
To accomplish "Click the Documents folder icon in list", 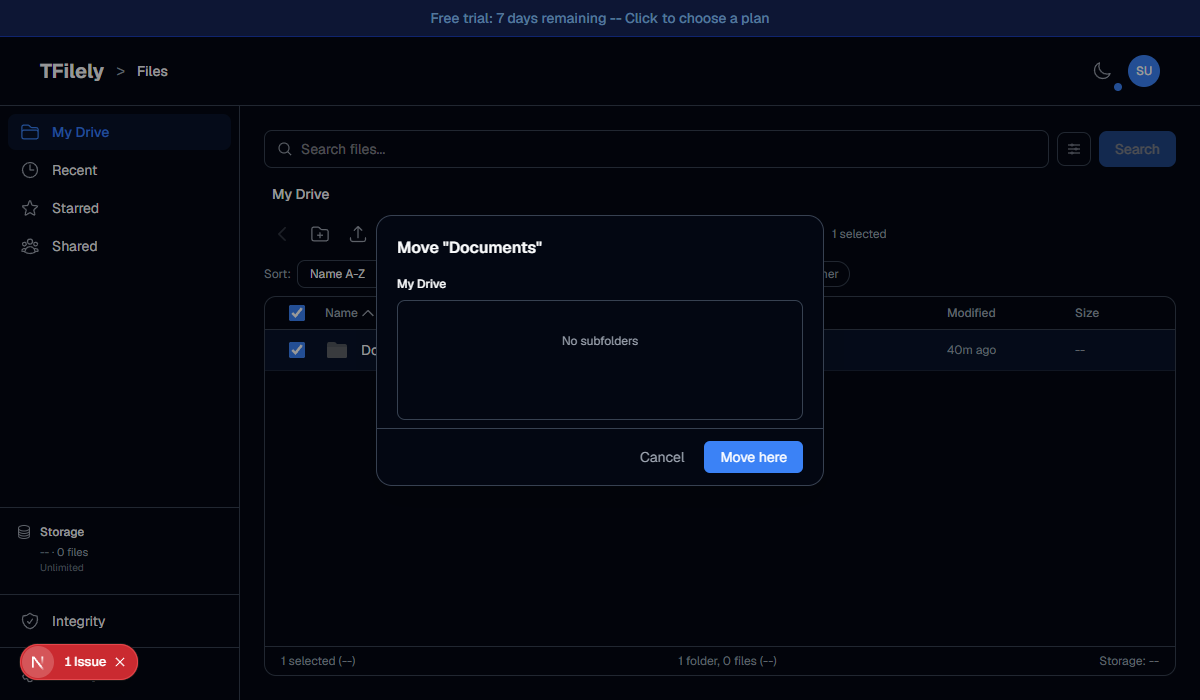I will 337,350.
